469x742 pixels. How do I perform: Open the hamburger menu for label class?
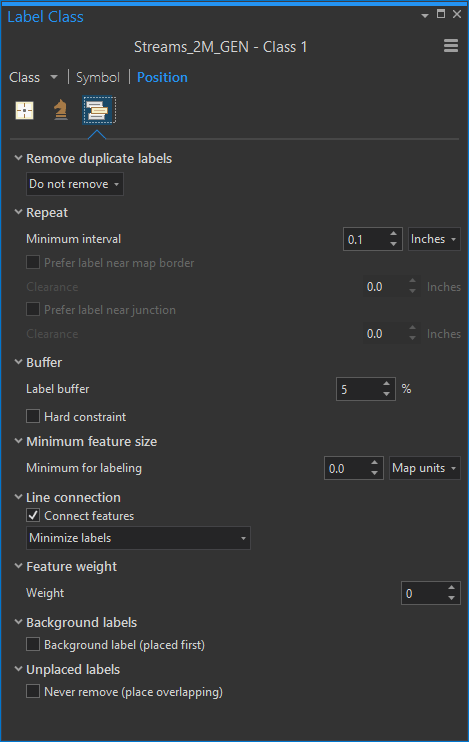tap(451, 46)
